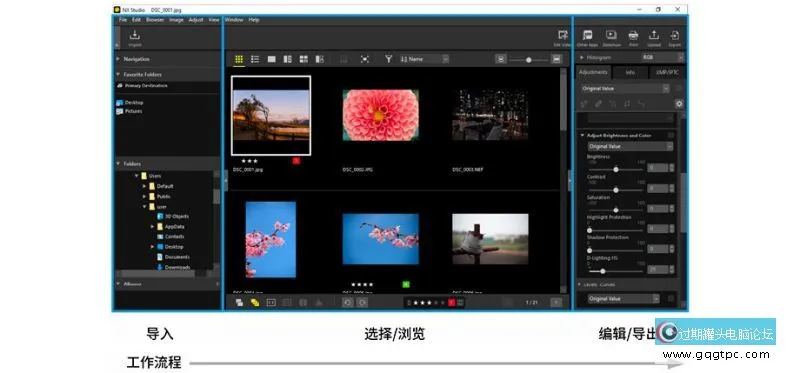Click the 1:1 zoom icon in bottom toolbar

(x=271, y=303)
